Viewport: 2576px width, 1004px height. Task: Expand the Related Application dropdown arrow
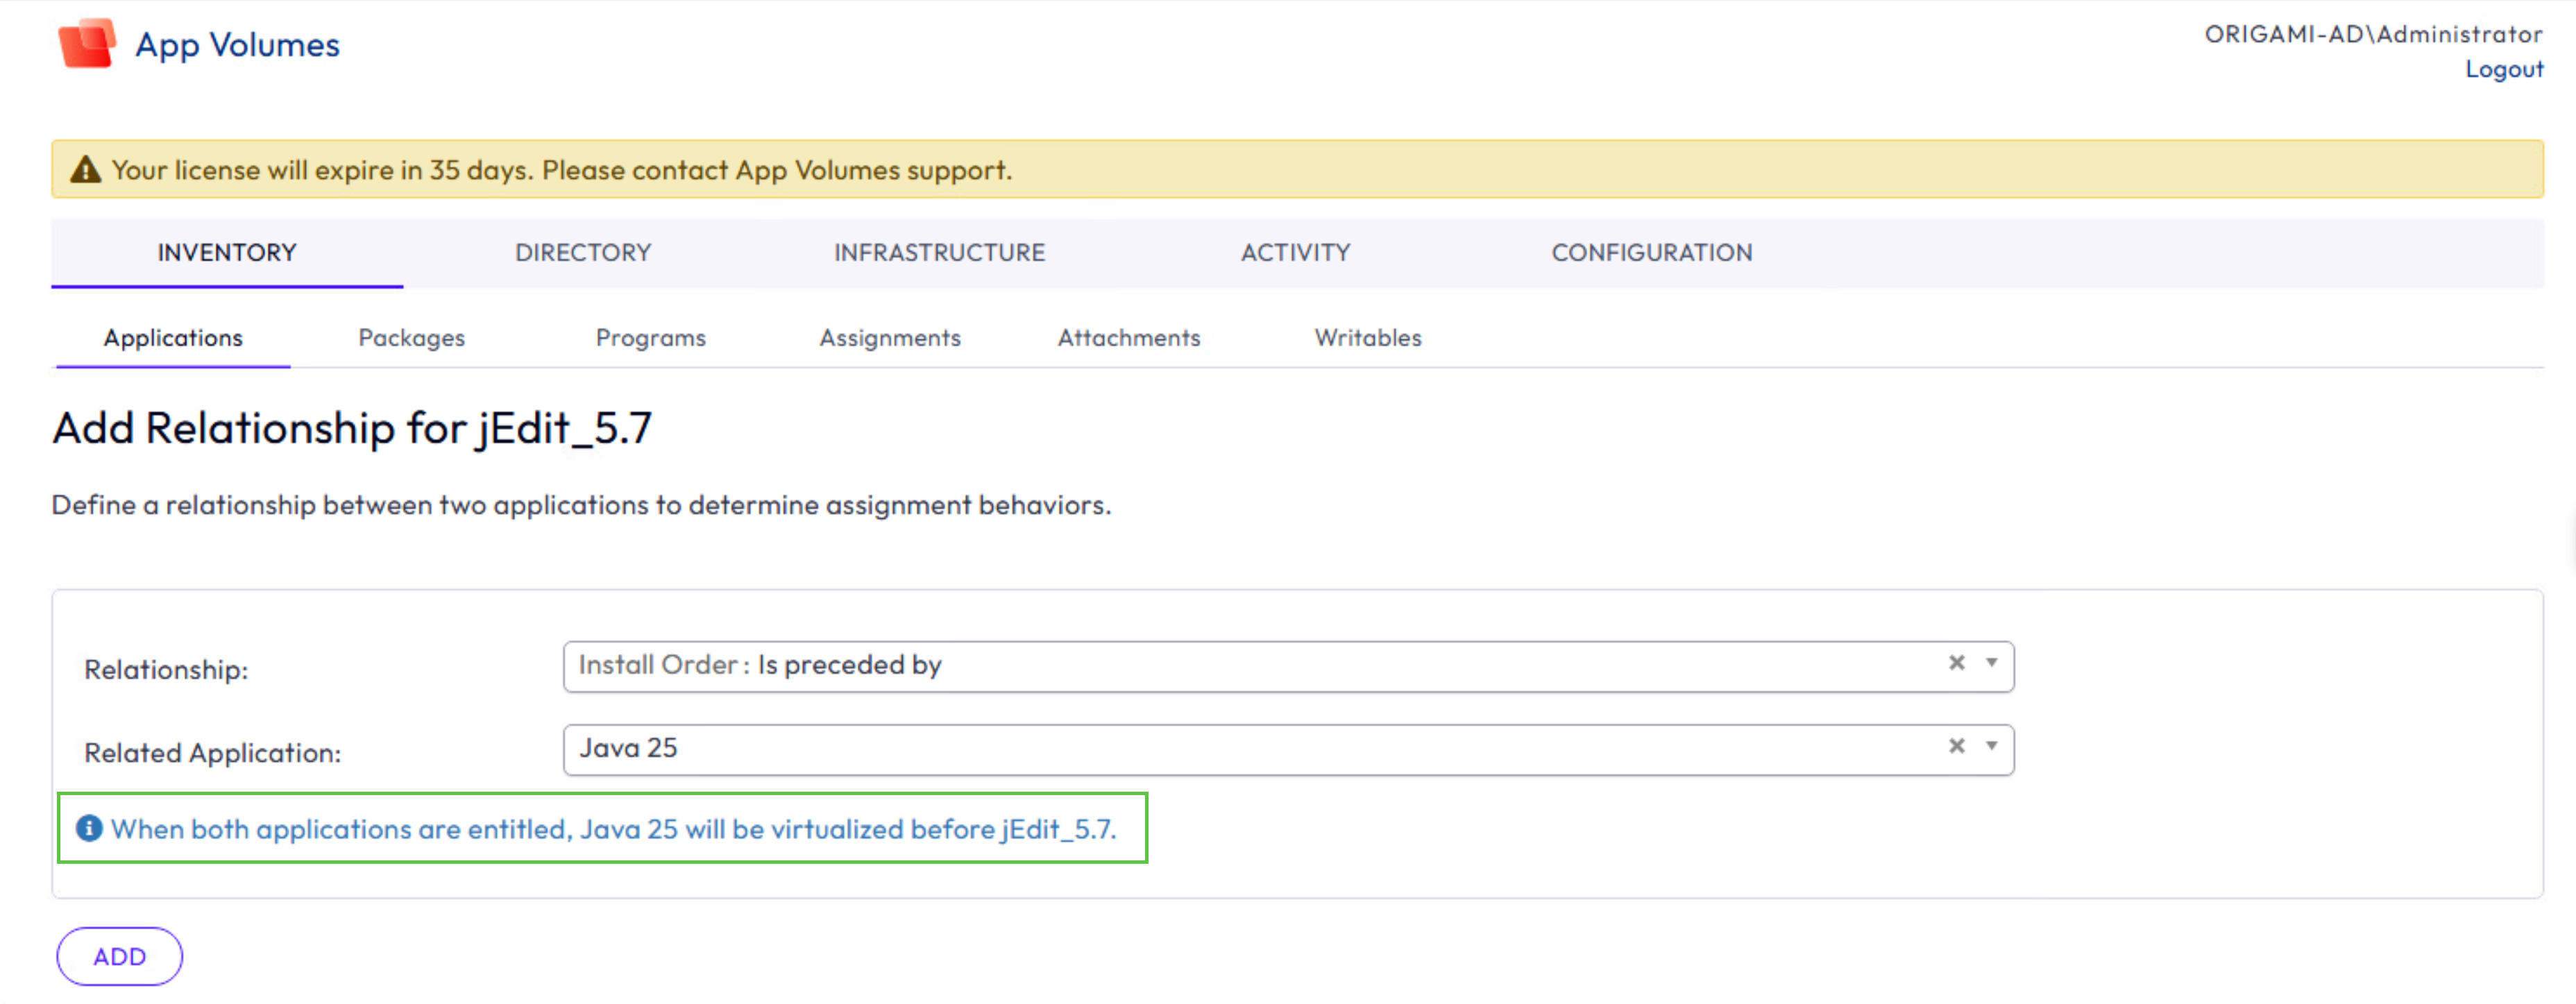1992,746
